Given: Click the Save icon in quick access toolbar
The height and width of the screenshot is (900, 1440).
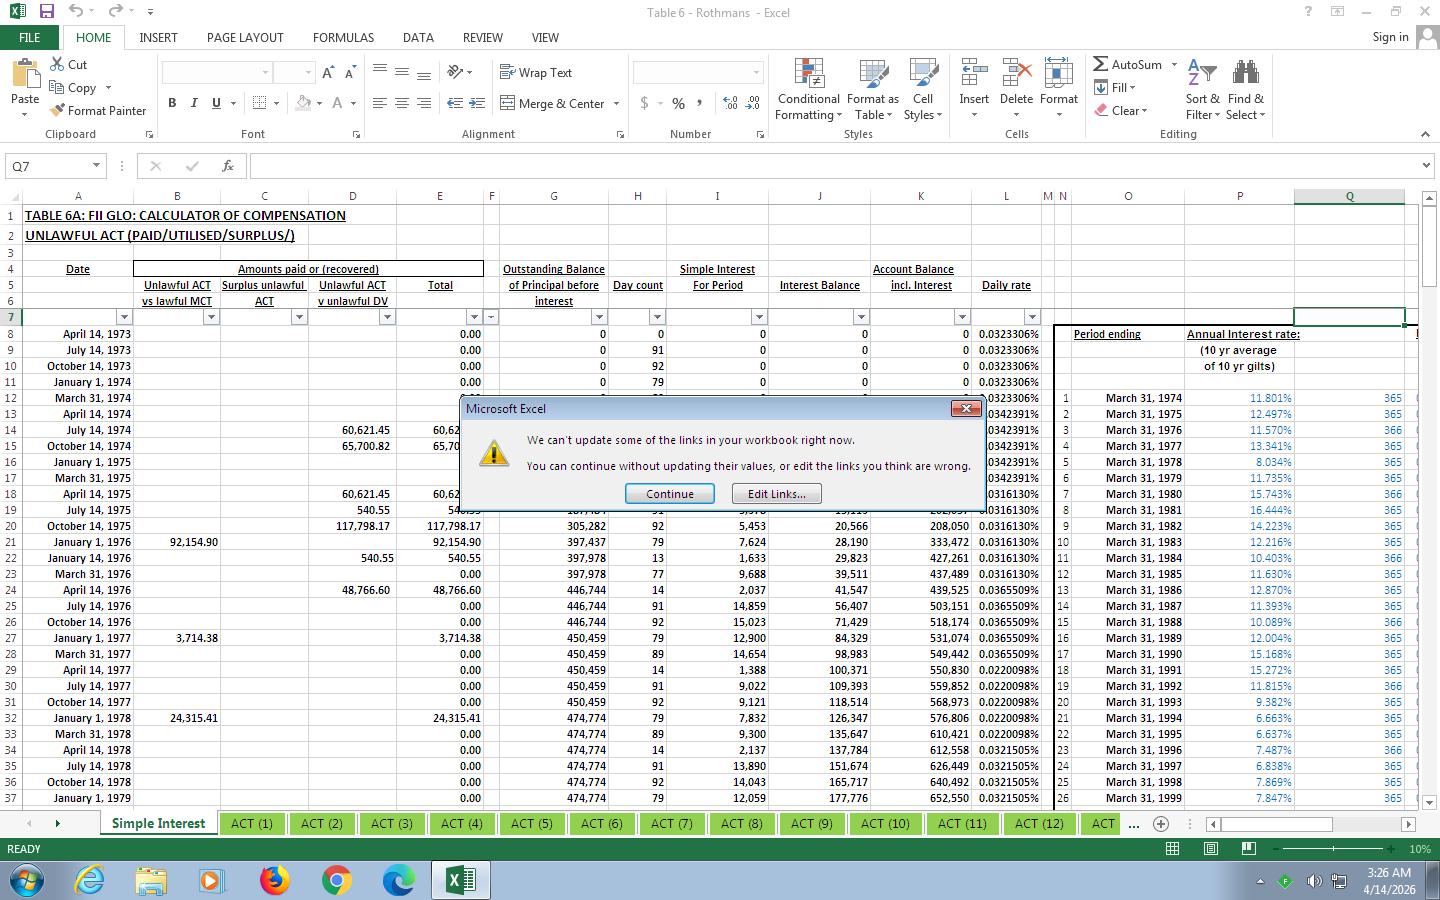Looking at the screenshot, I should click(46, 12).
